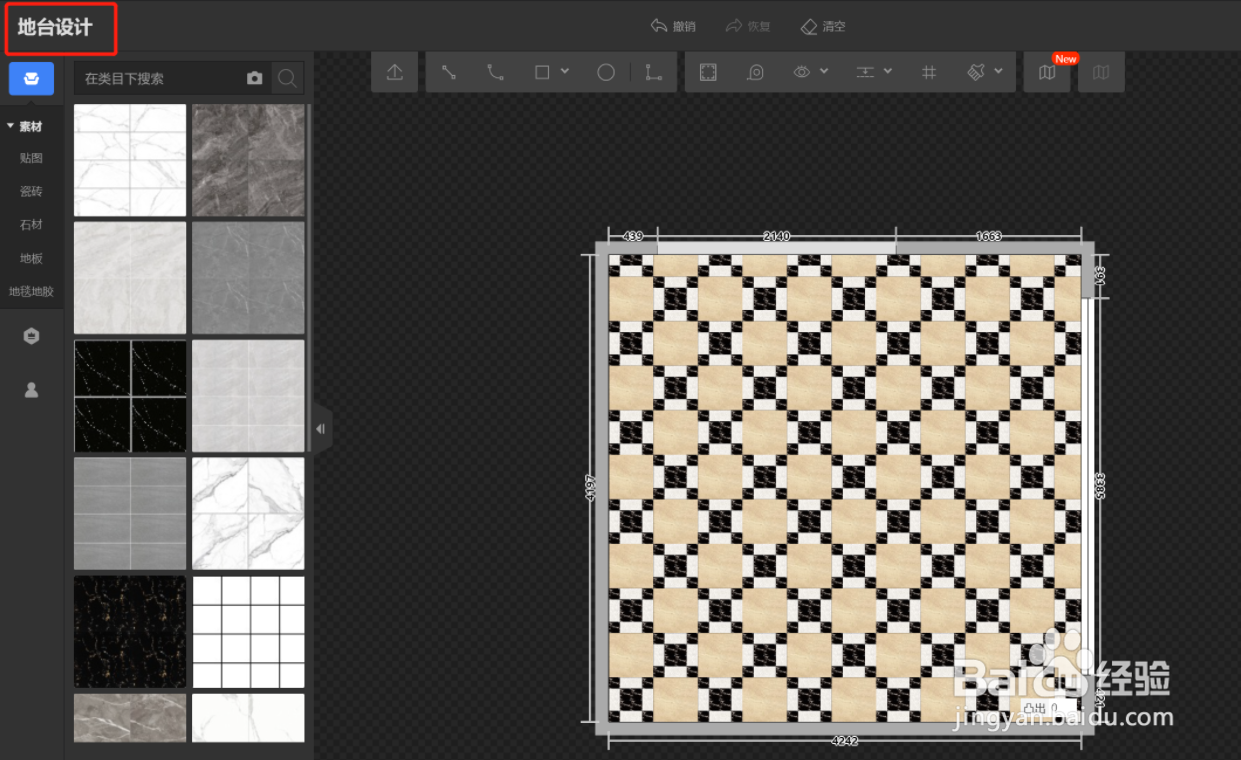Pick the white veined marble thumbnail, fourth row
This screenshot has width=1241, height=760.
tap(248, 514)
